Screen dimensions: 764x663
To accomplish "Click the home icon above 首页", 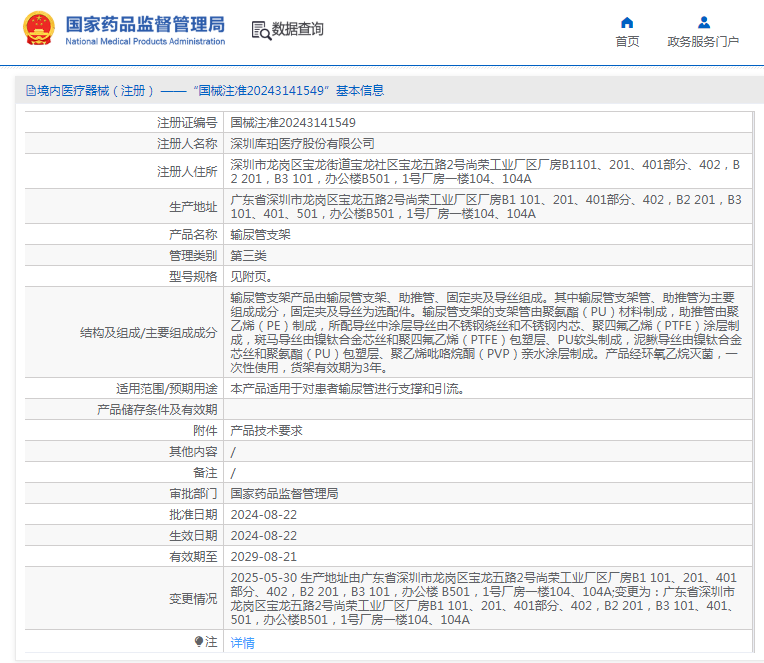I will coord(627,22).
